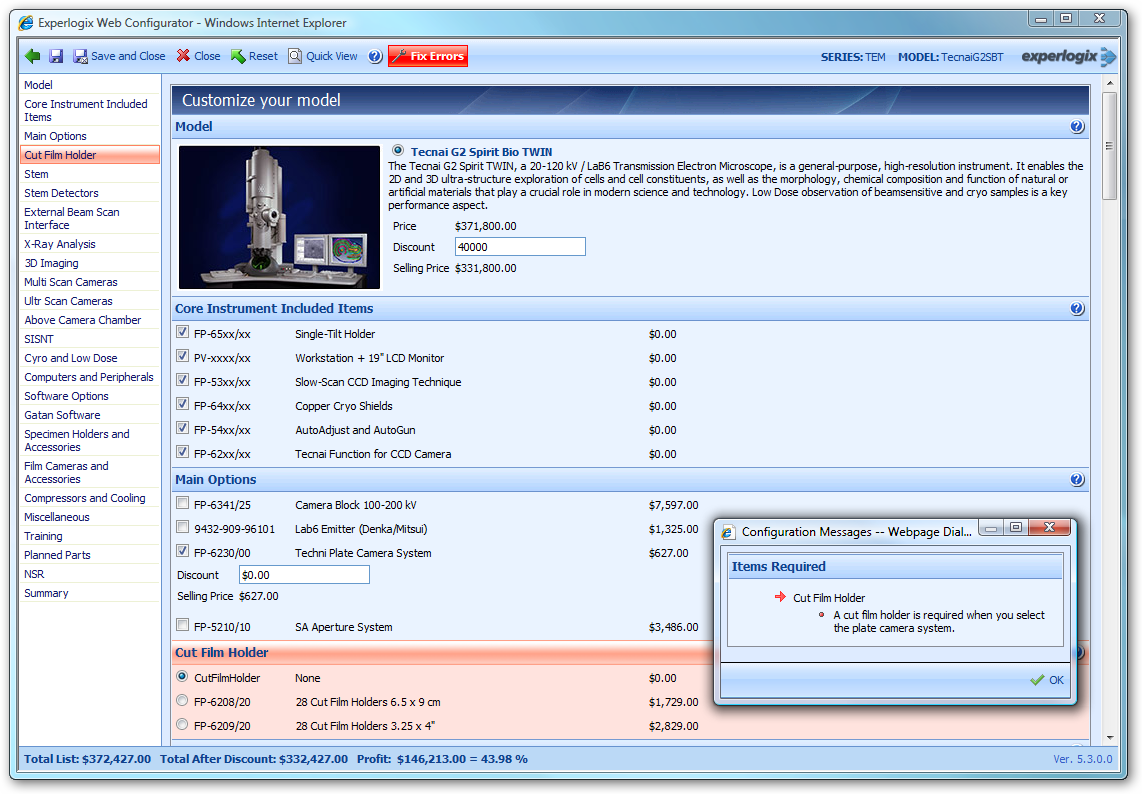Open Quick View from toolbar
1142x794 pixels.
click(x=323, y=56)
